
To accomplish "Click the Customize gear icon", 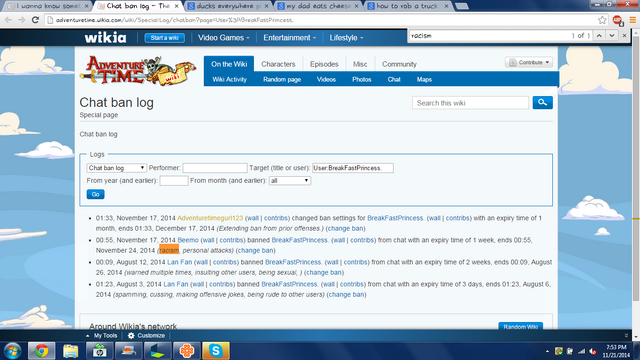I will pos(131,336).
